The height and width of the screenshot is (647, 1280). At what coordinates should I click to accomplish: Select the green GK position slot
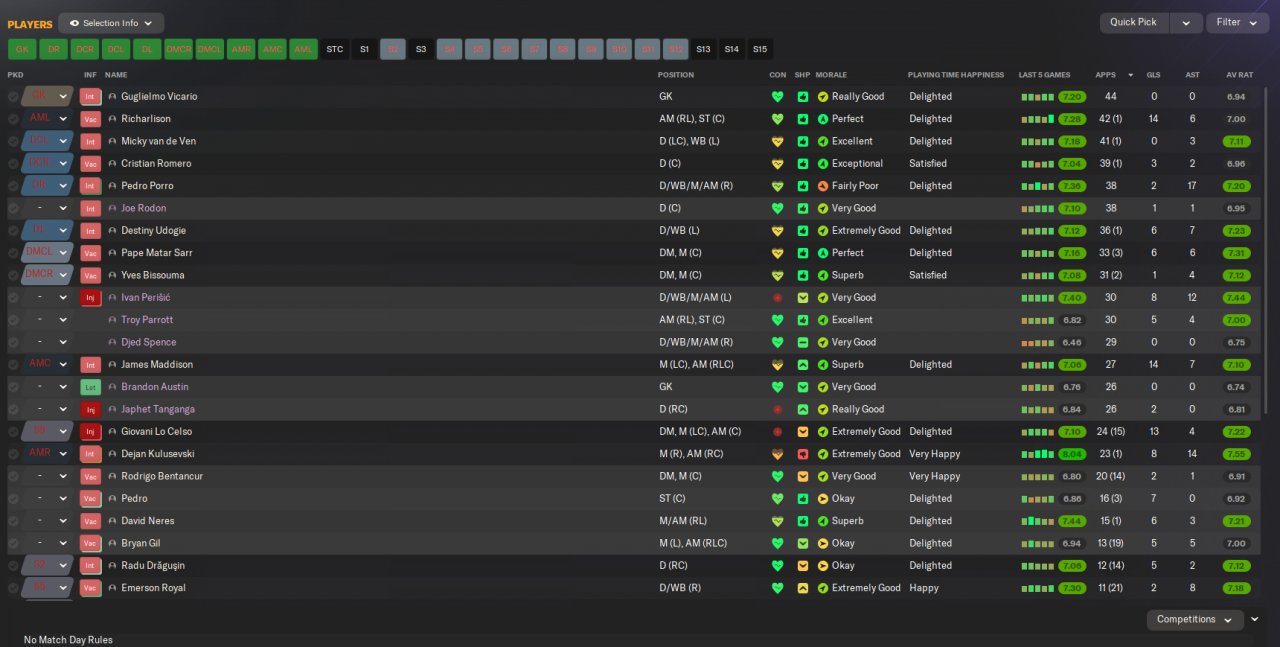coord(22,49)
